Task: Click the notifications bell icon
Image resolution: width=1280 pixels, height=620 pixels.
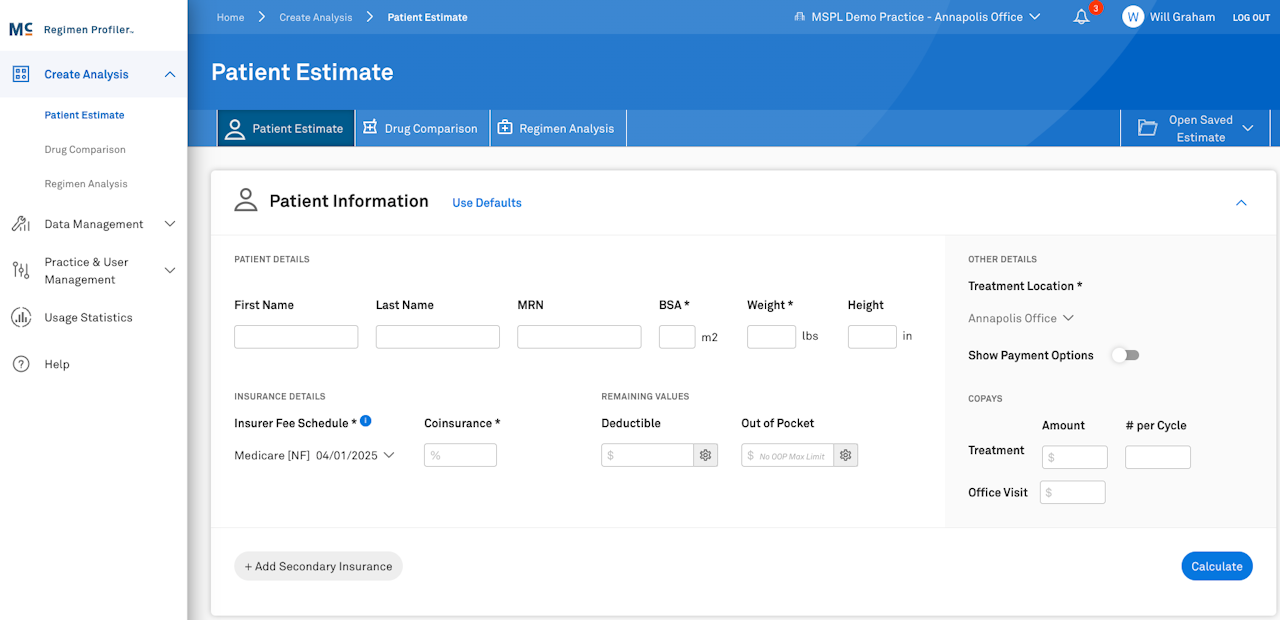Action: point(1081,17)
